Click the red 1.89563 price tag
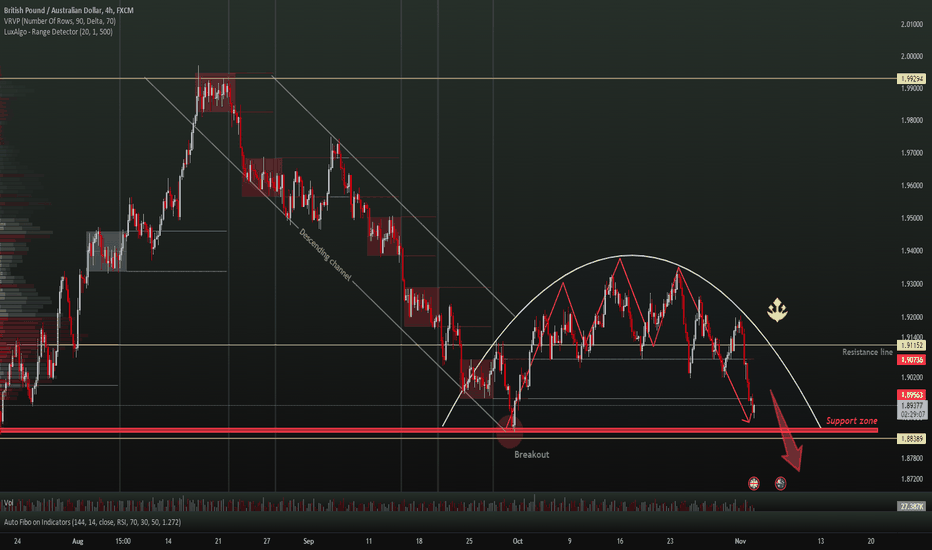 [x=911, y=395]
